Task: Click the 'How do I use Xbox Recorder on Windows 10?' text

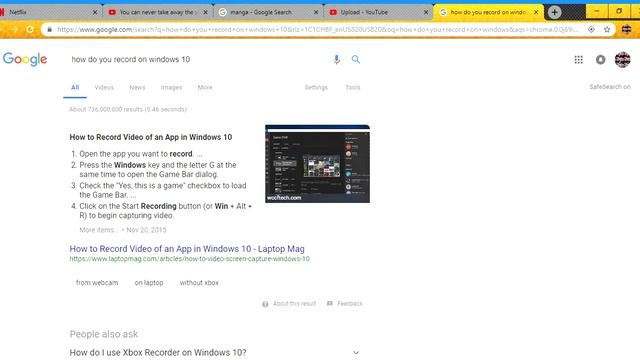Action: point(158,352)
